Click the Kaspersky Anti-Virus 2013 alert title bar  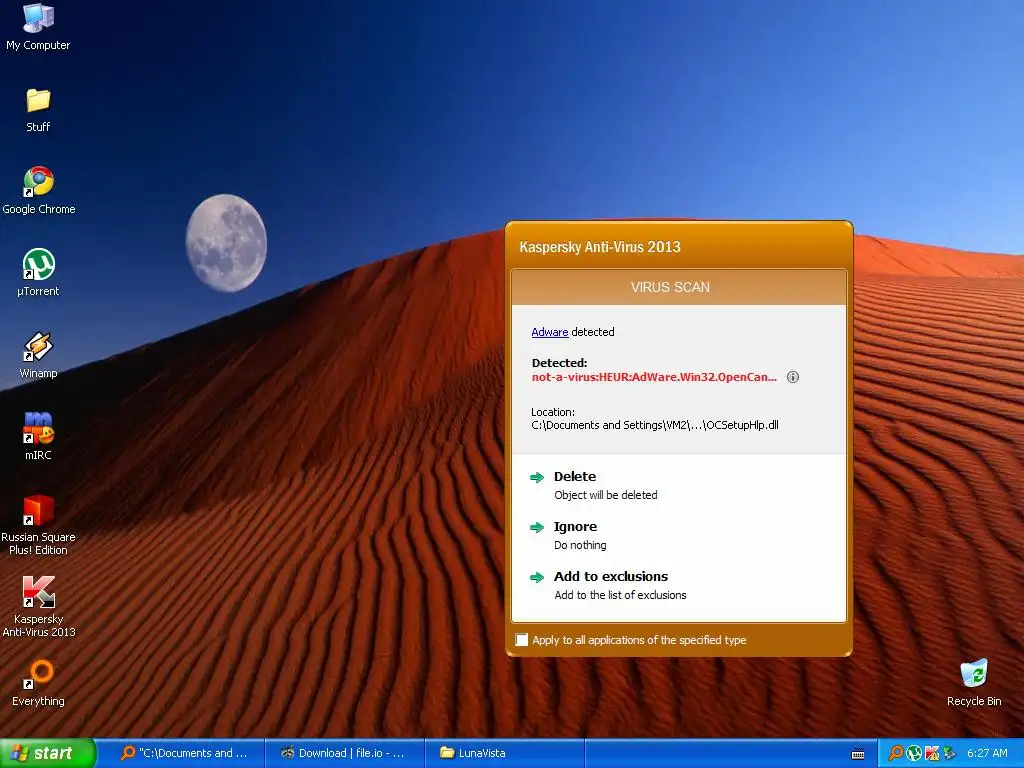click(679, 247)
